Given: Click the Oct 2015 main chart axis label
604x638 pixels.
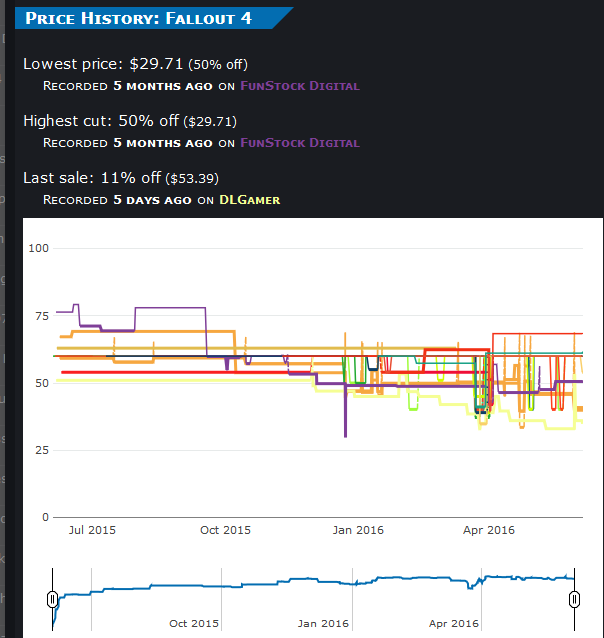Looking at the screenshot, I should [225, 530].
